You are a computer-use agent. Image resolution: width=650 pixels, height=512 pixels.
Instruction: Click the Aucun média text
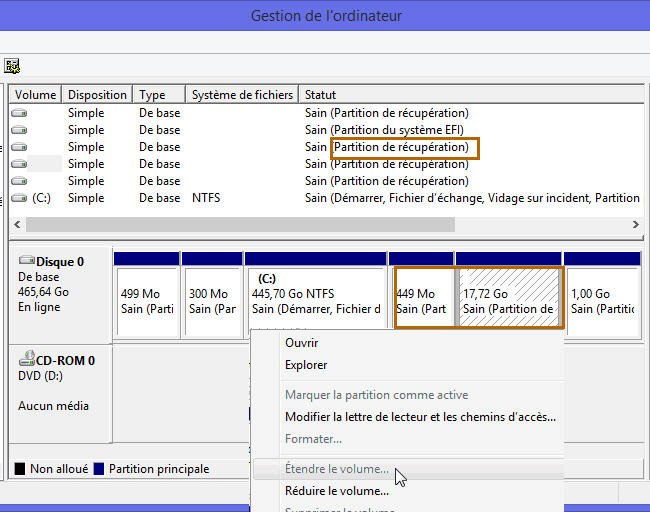pos(53,406)
